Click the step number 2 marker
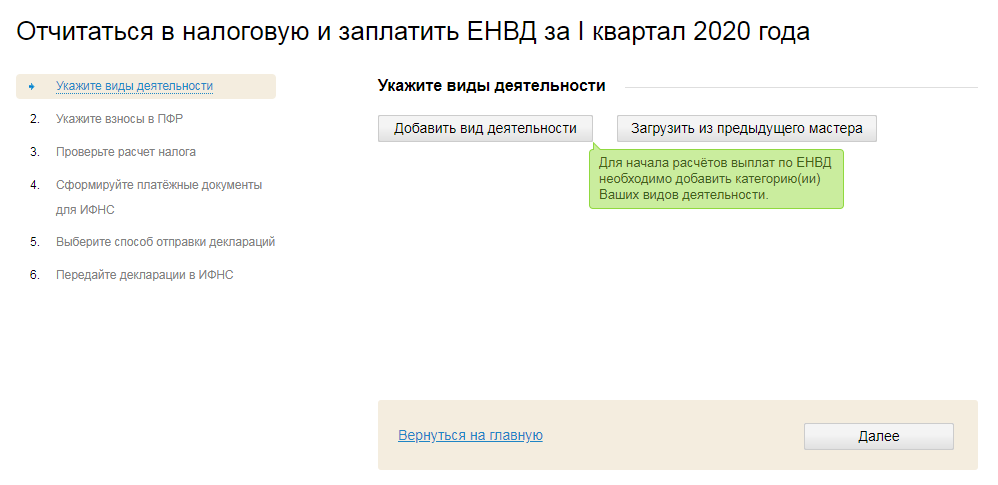The width and height of the screenshot is (998, 485). pyautogui.click(x=34, y=119)
